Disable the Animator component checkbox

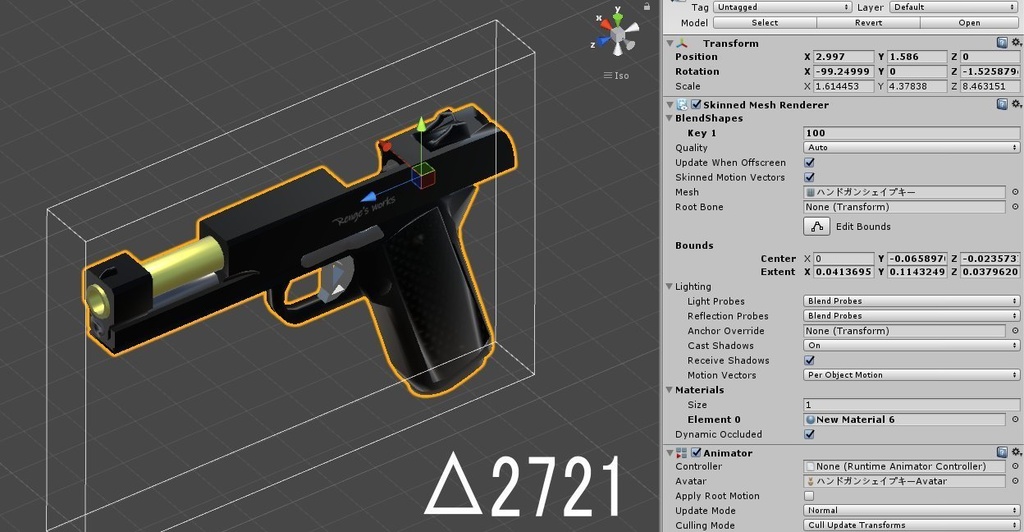pyautogui.click(x=696, y=452)
